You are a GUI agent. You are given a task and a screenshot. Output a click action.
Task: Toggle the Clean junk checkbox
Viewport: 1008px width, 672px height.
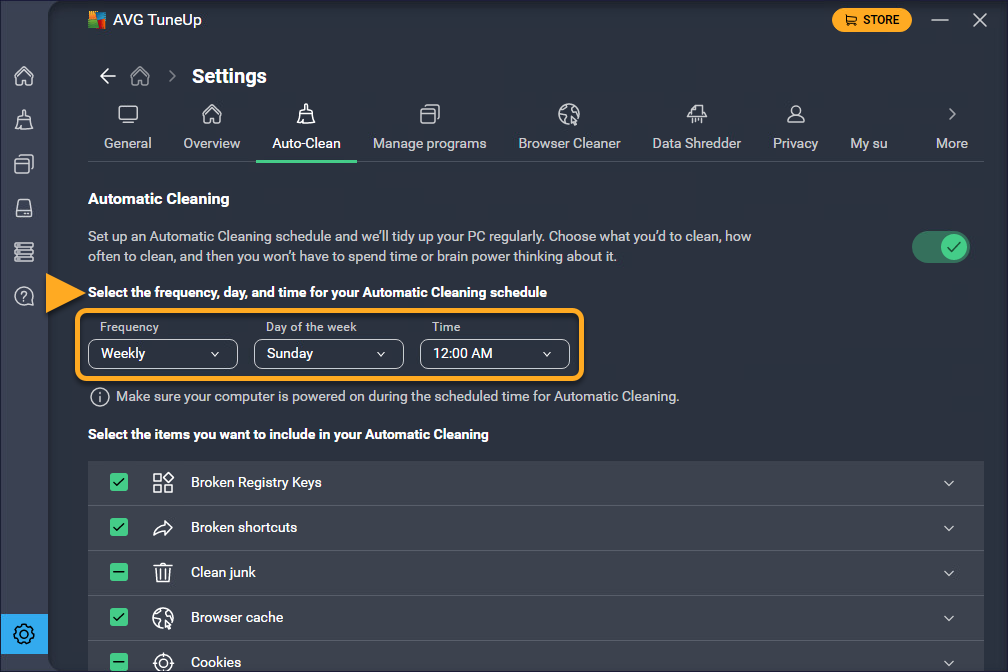(119, 573)
